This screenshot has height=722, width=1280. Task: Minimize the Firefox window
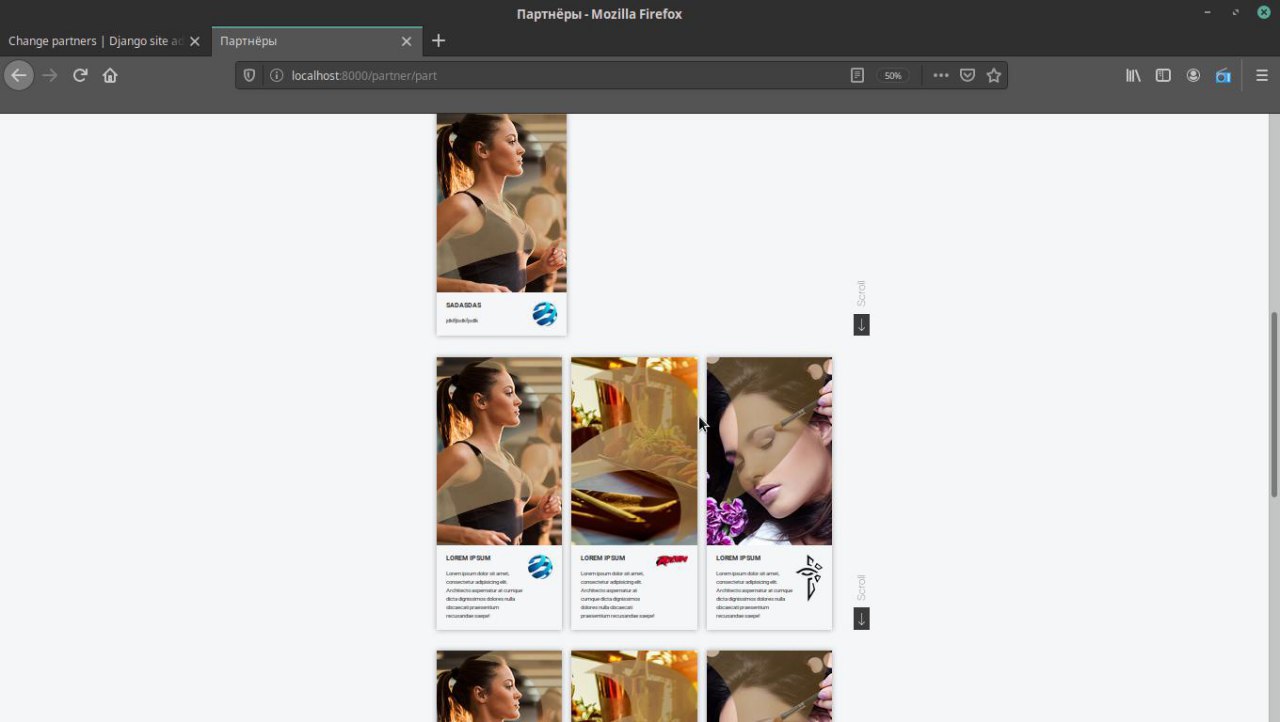[1207, 13]
